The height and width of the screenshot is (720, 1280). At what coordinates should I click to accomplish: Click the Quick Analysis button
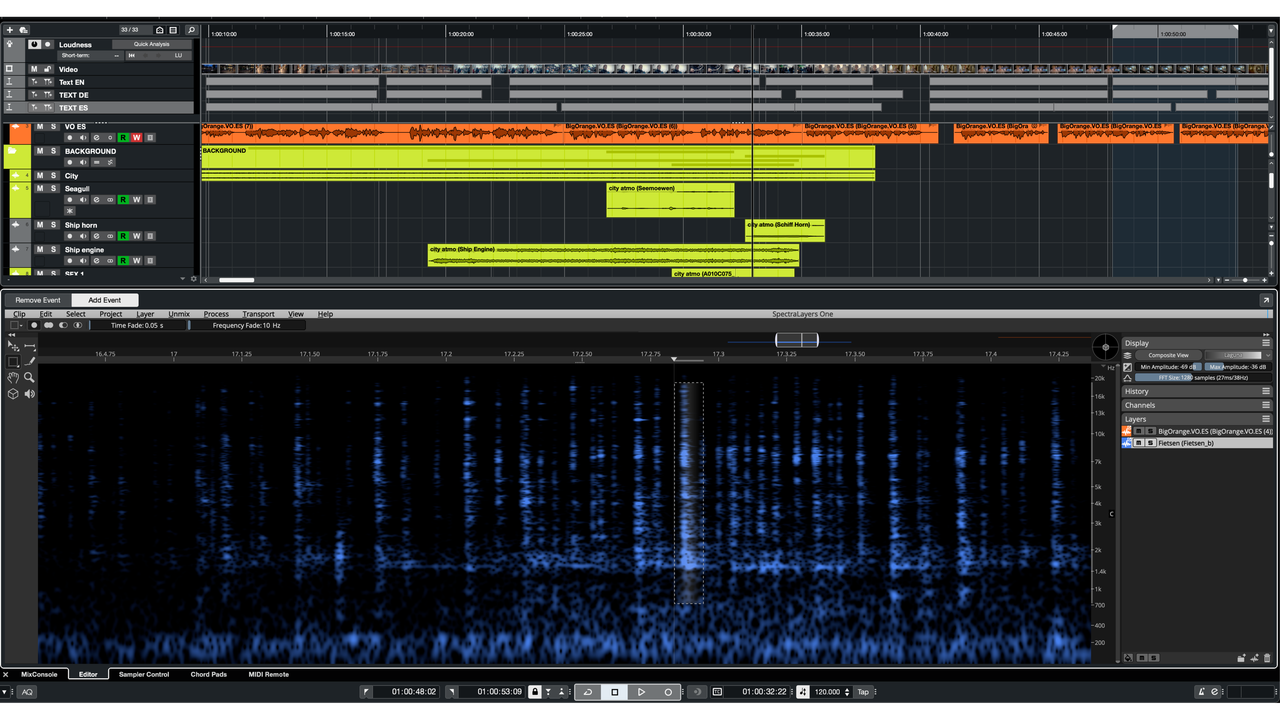pos(152,44)
